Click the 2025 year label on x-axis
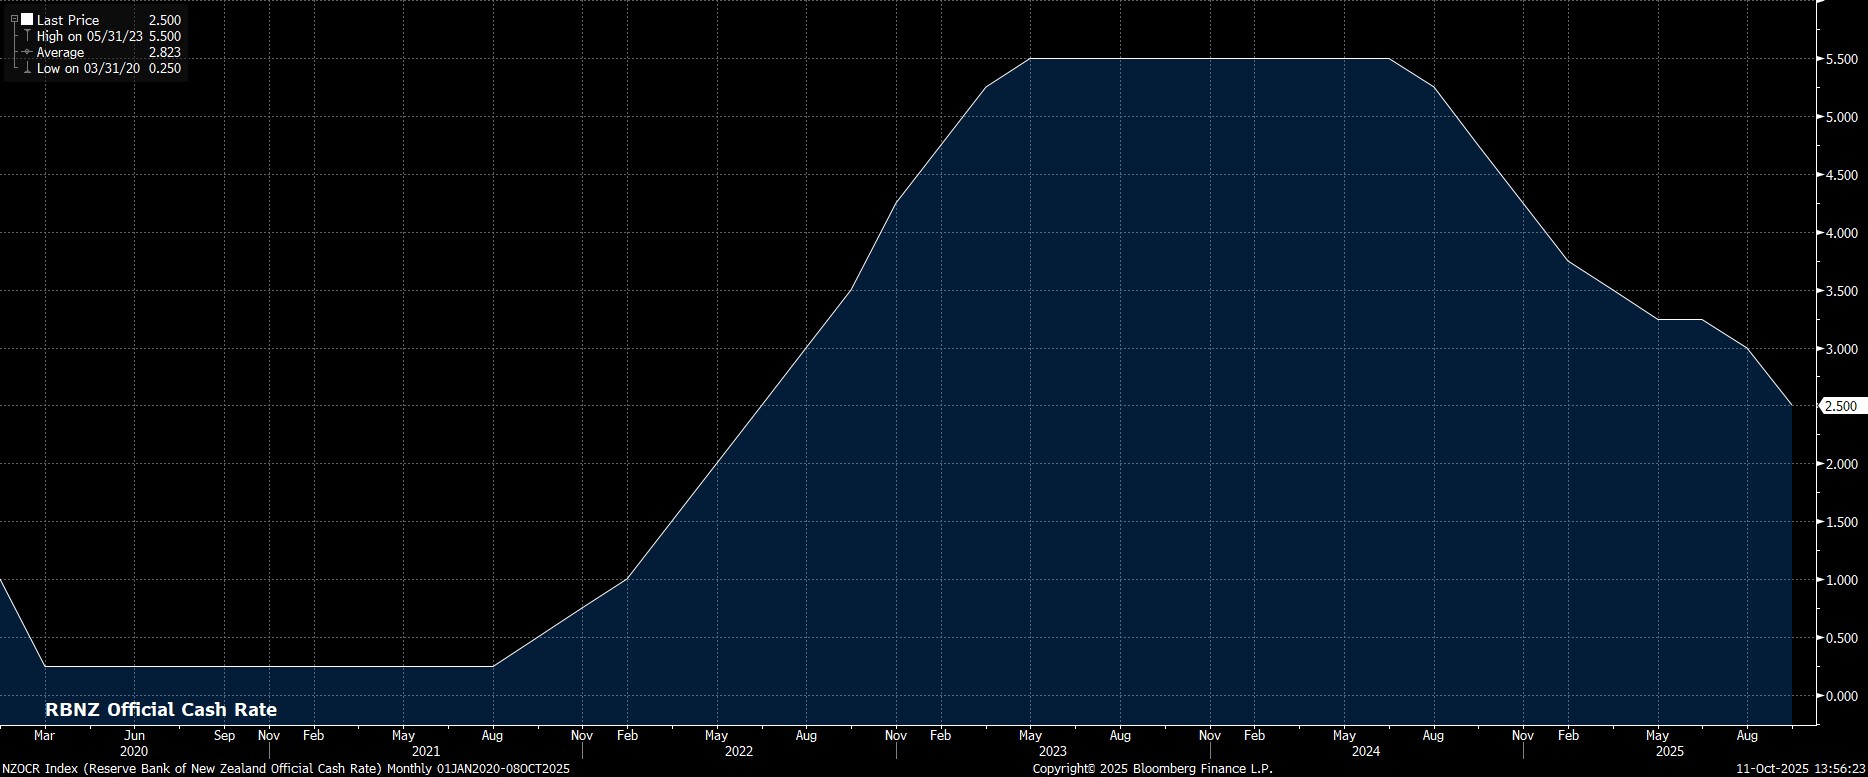 (x=1669, y=751)
